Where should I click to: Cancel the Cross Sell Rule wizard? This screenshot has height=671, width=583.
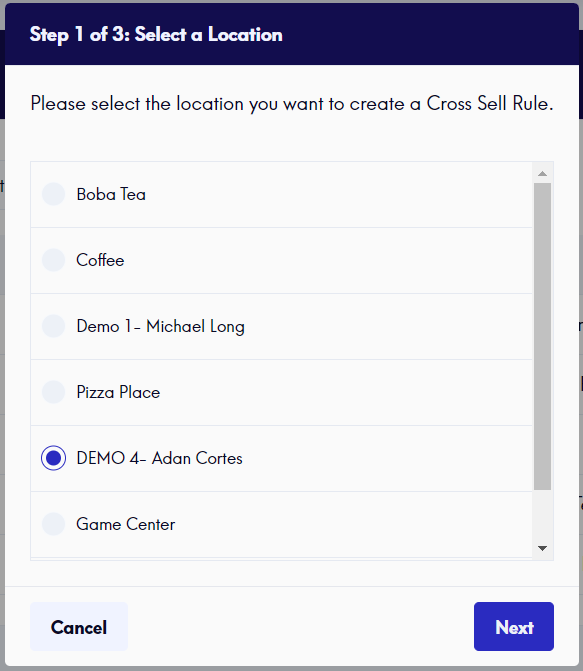[x=79, y=627]
